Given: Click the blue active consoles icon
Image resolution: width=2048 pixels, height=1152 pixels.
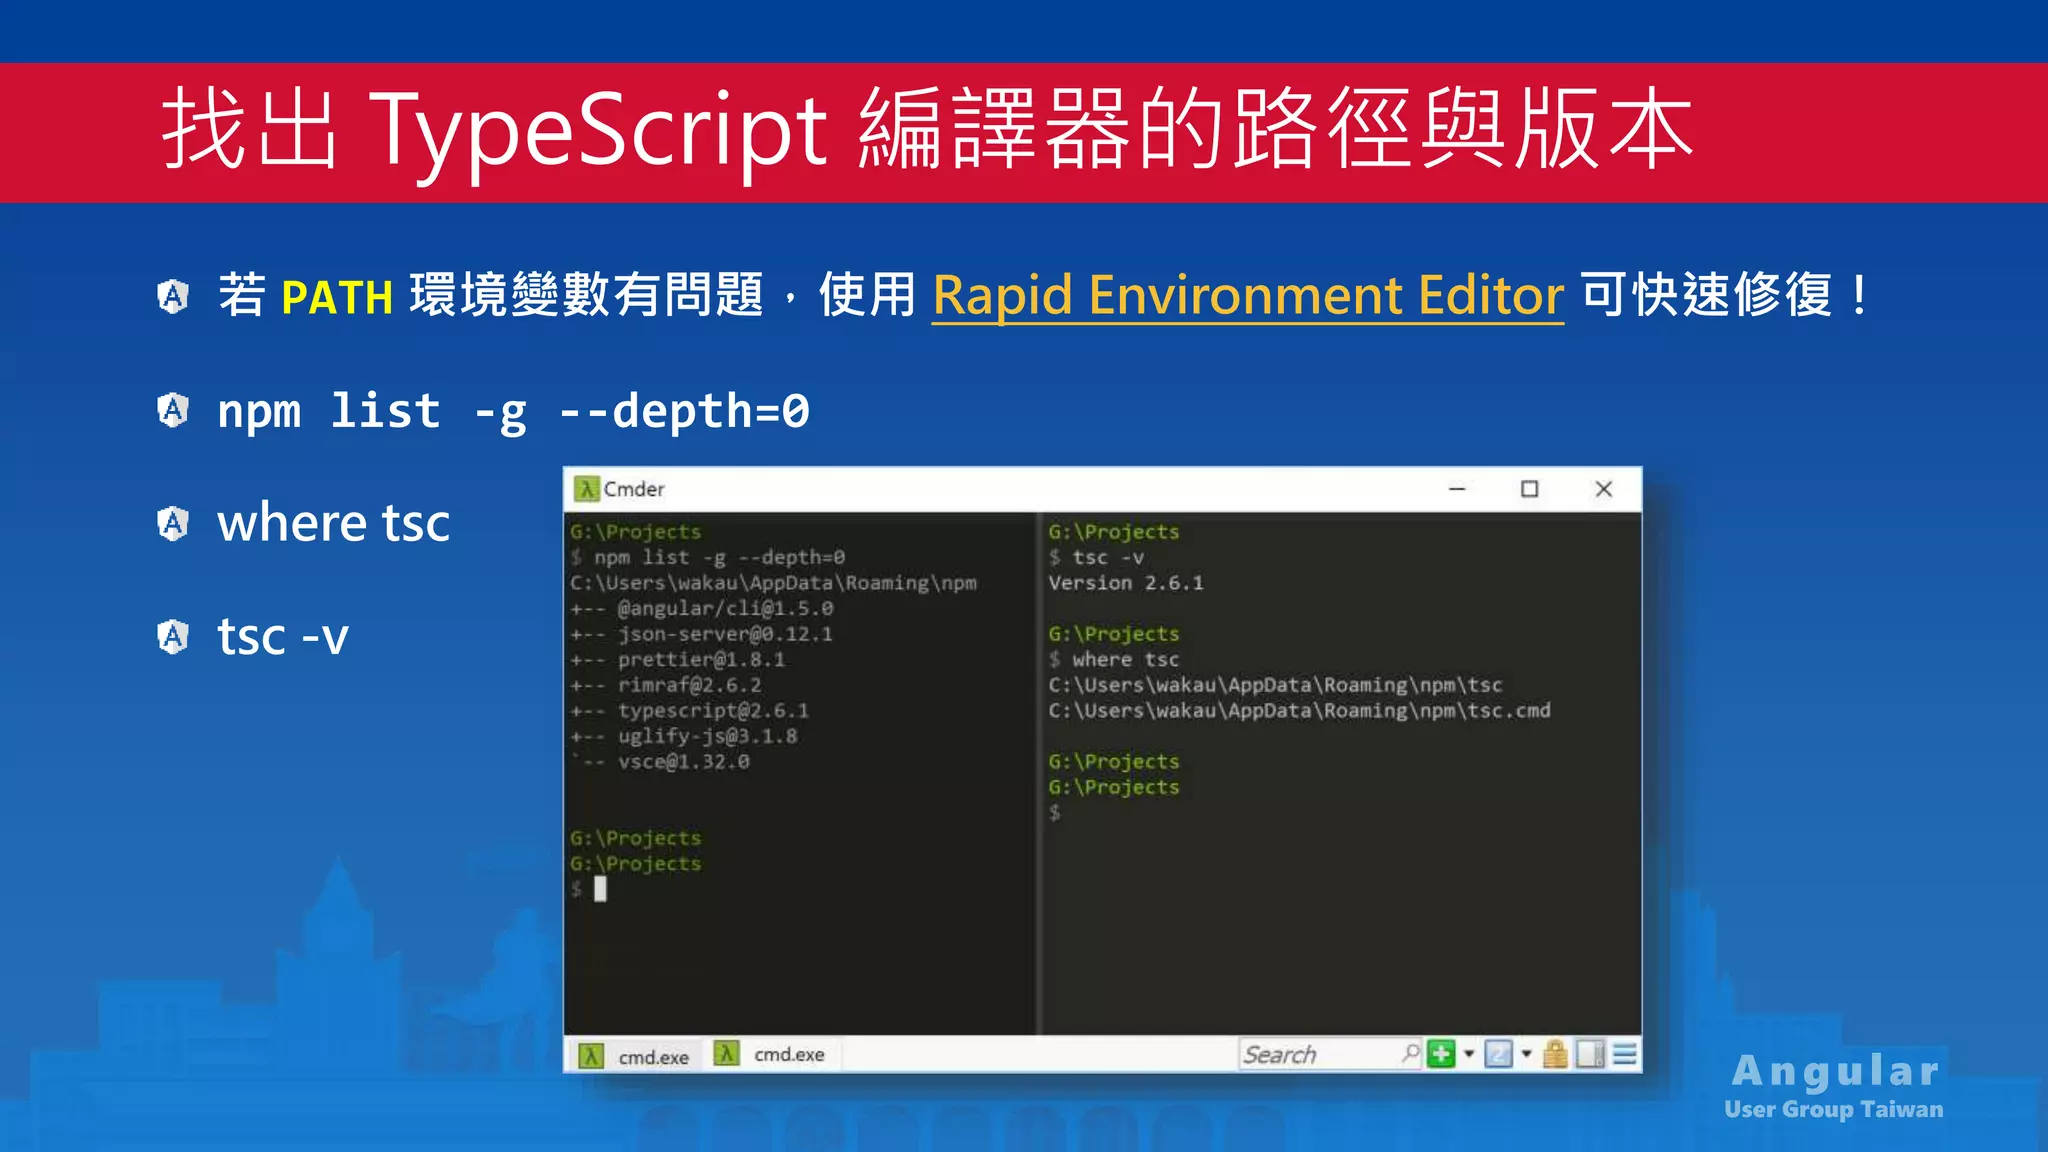Looking at the screenshot, I should click(x=1498, y=1054).
